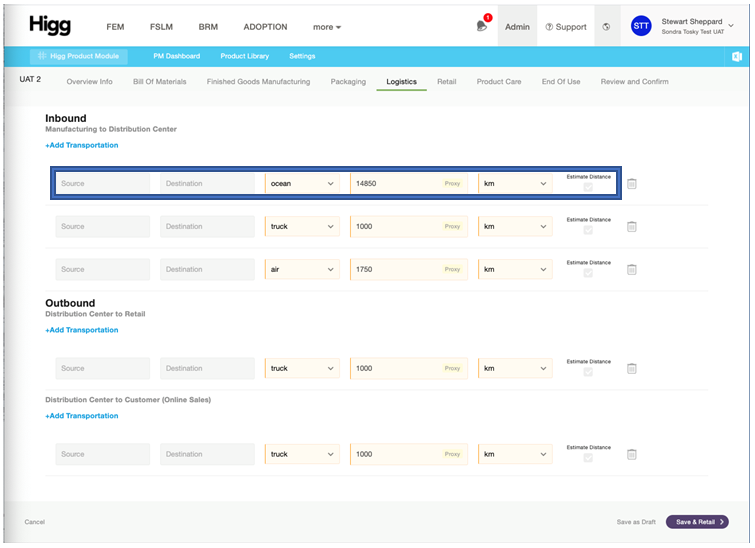The width and height of the screenshot is (755, 548).
Task: Open km unit dropdown in Online Sales row
Action: point(515,454)
